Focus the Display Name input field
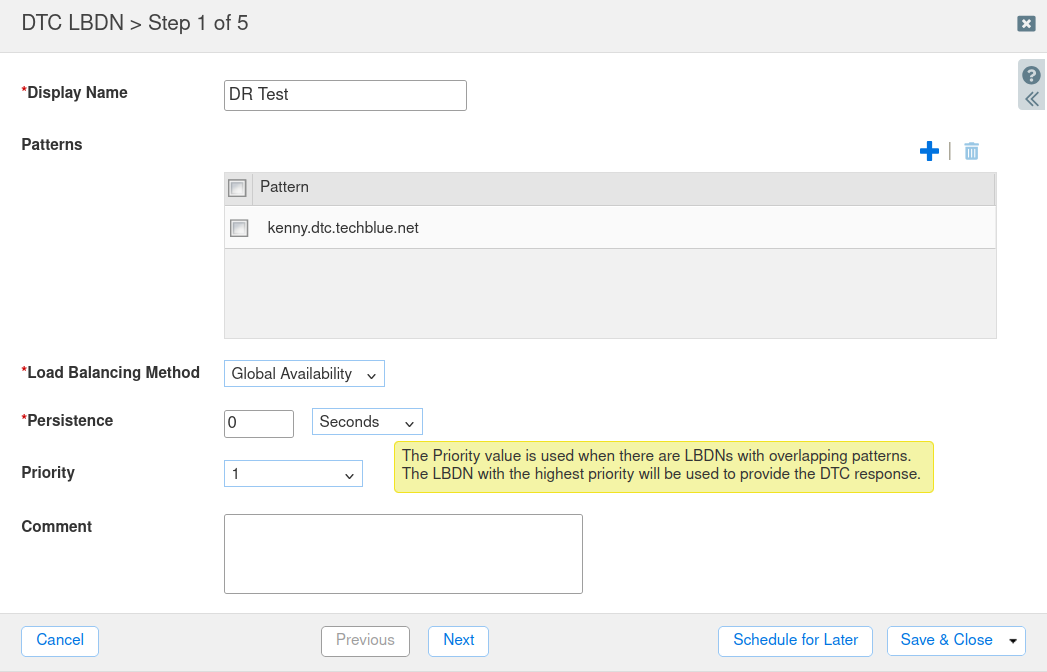This screenshot has width=1047, height=672. [x=345, y=95]
